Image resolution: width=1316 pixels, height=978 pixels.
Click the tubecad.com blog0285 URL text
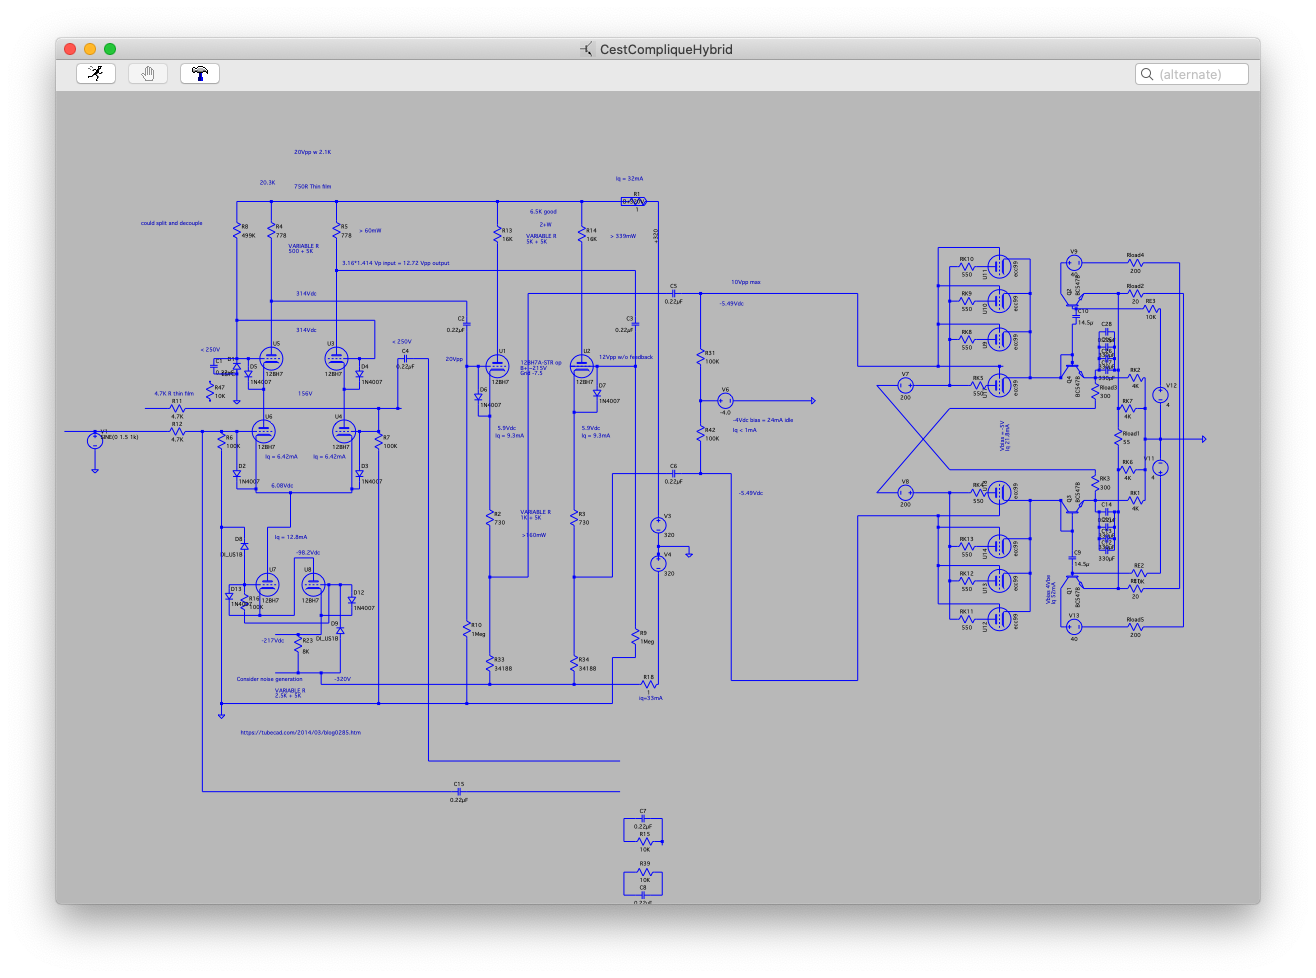click(x=301, y=733)
